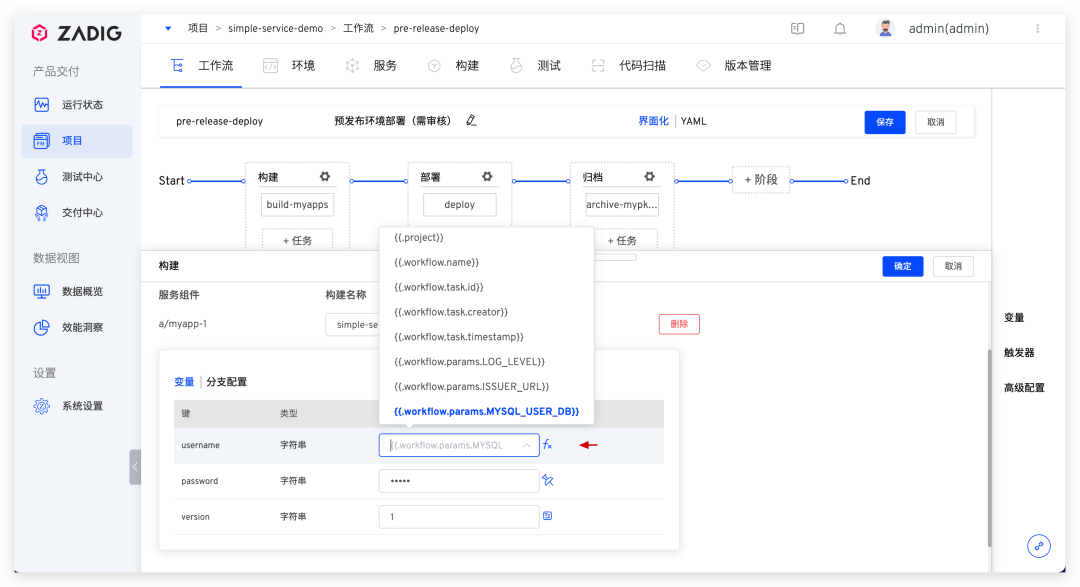
Task: Switch to YAML editing mode
Action: [694, 121]
